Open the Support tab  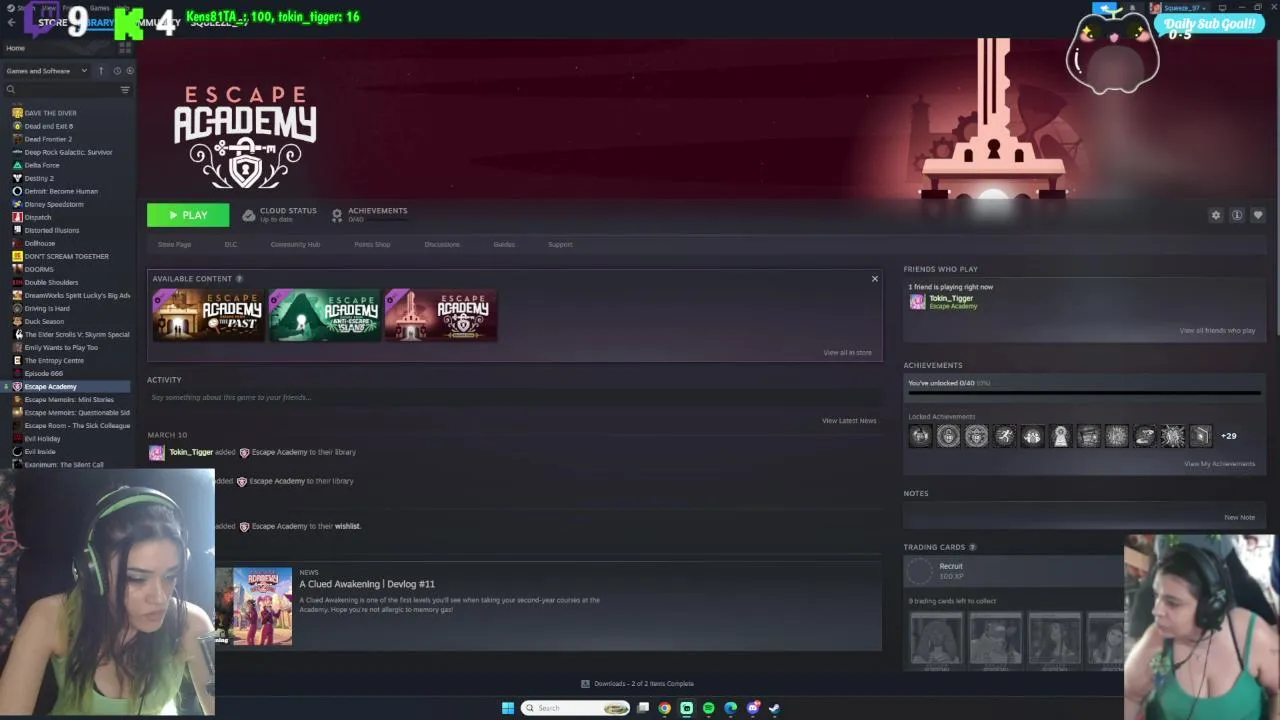560,244
